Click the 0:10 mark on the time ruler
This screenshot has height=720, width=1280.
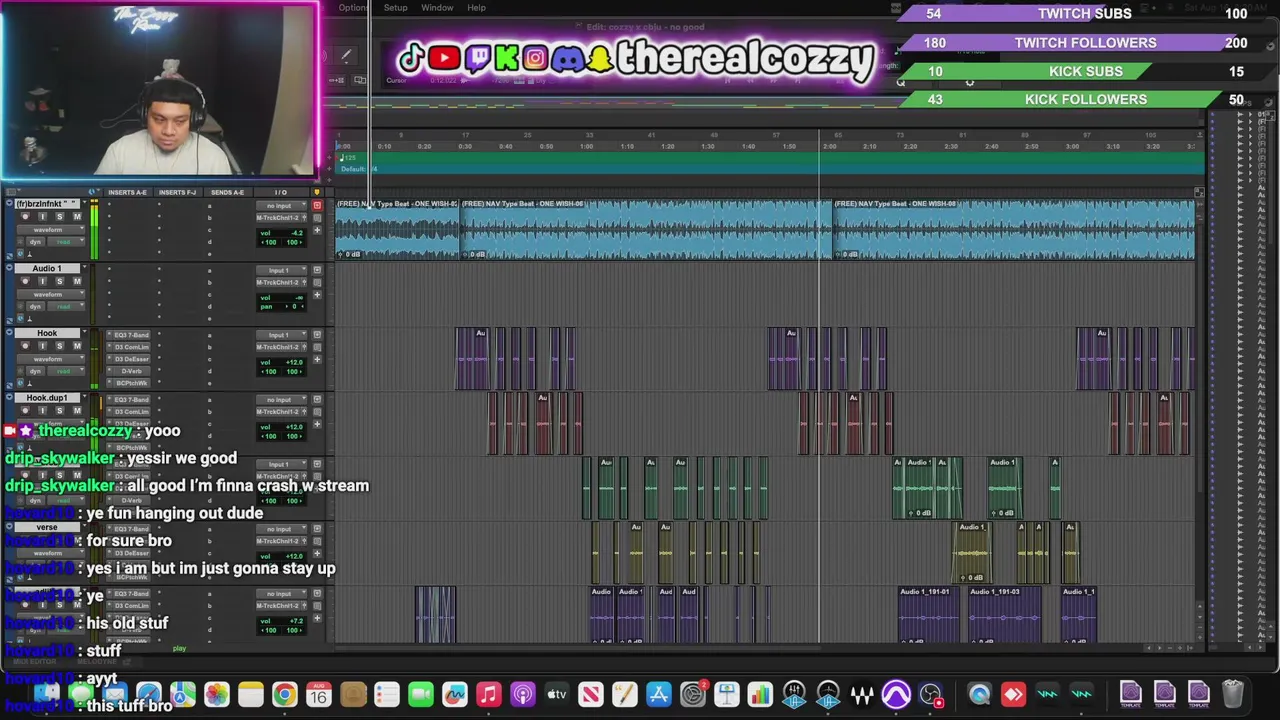pyautogui.click(x=384, y=147)
